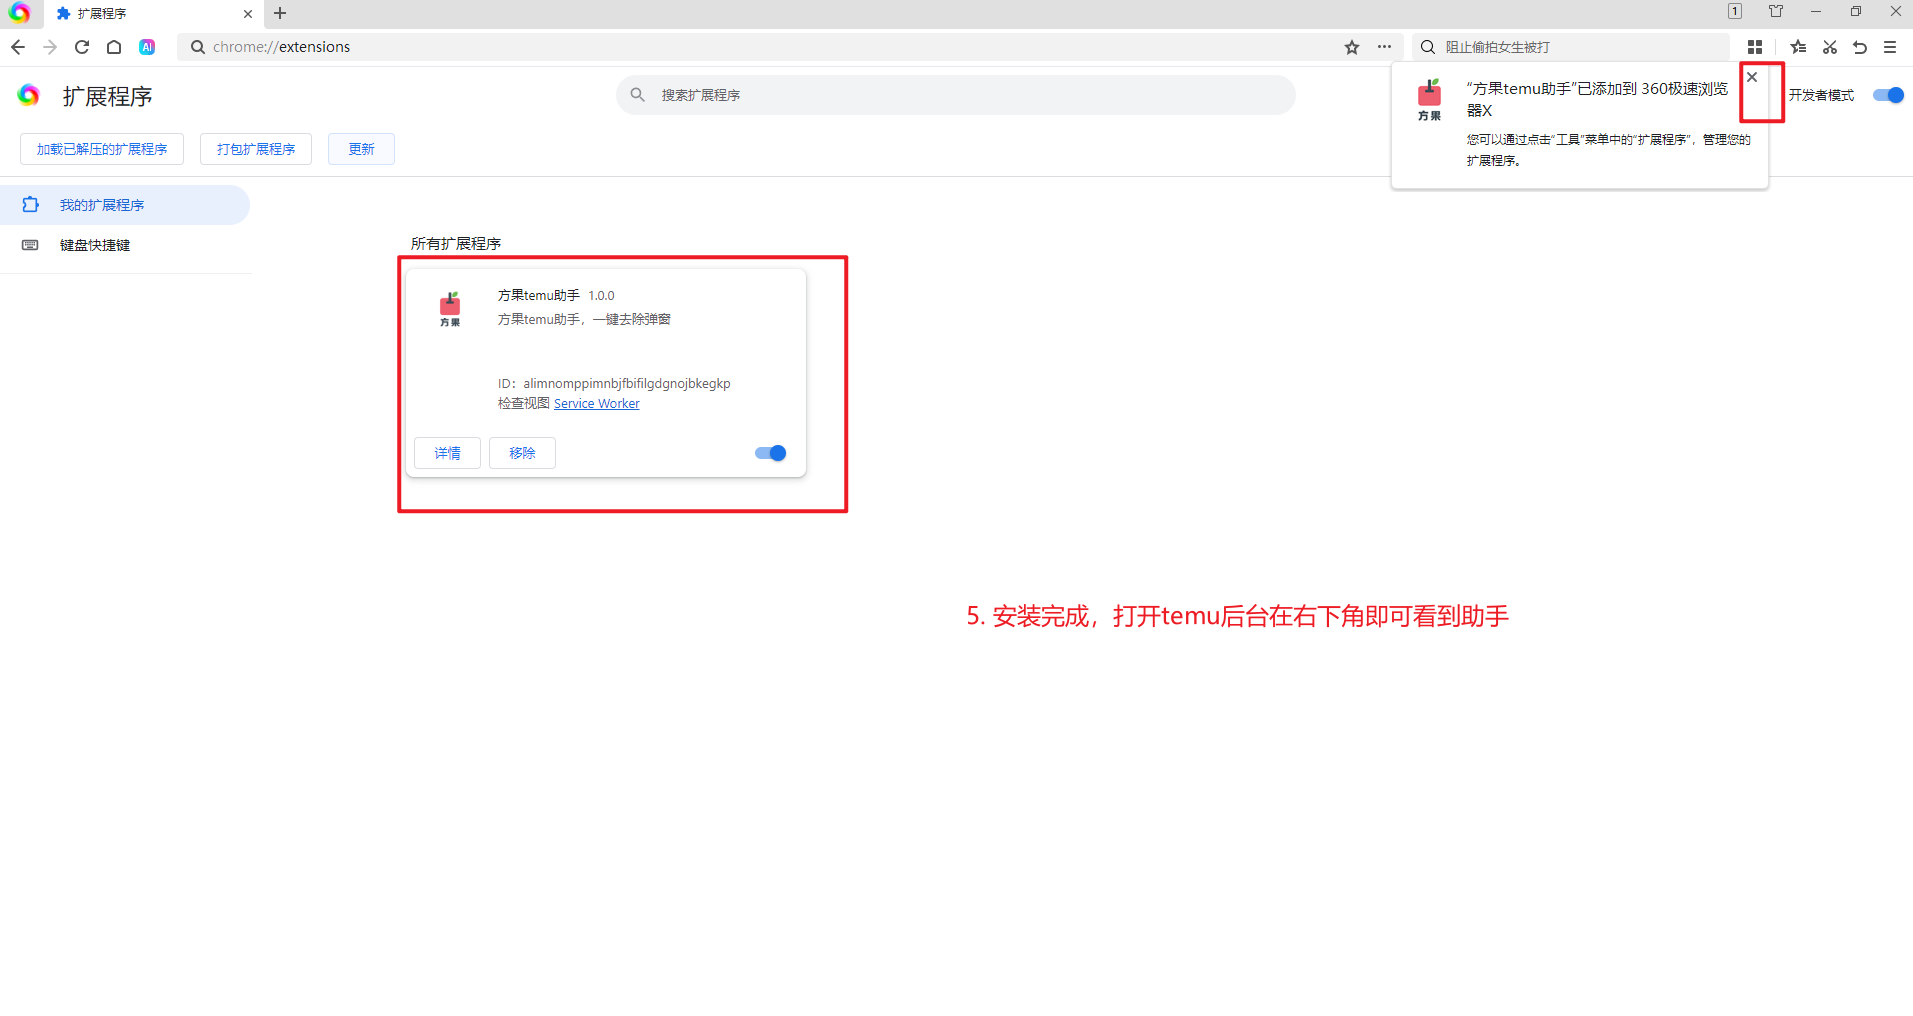The height and width of the screenshot is (1016, 1913).
Task: Reload the extensions page
Action: pos(82,47)
